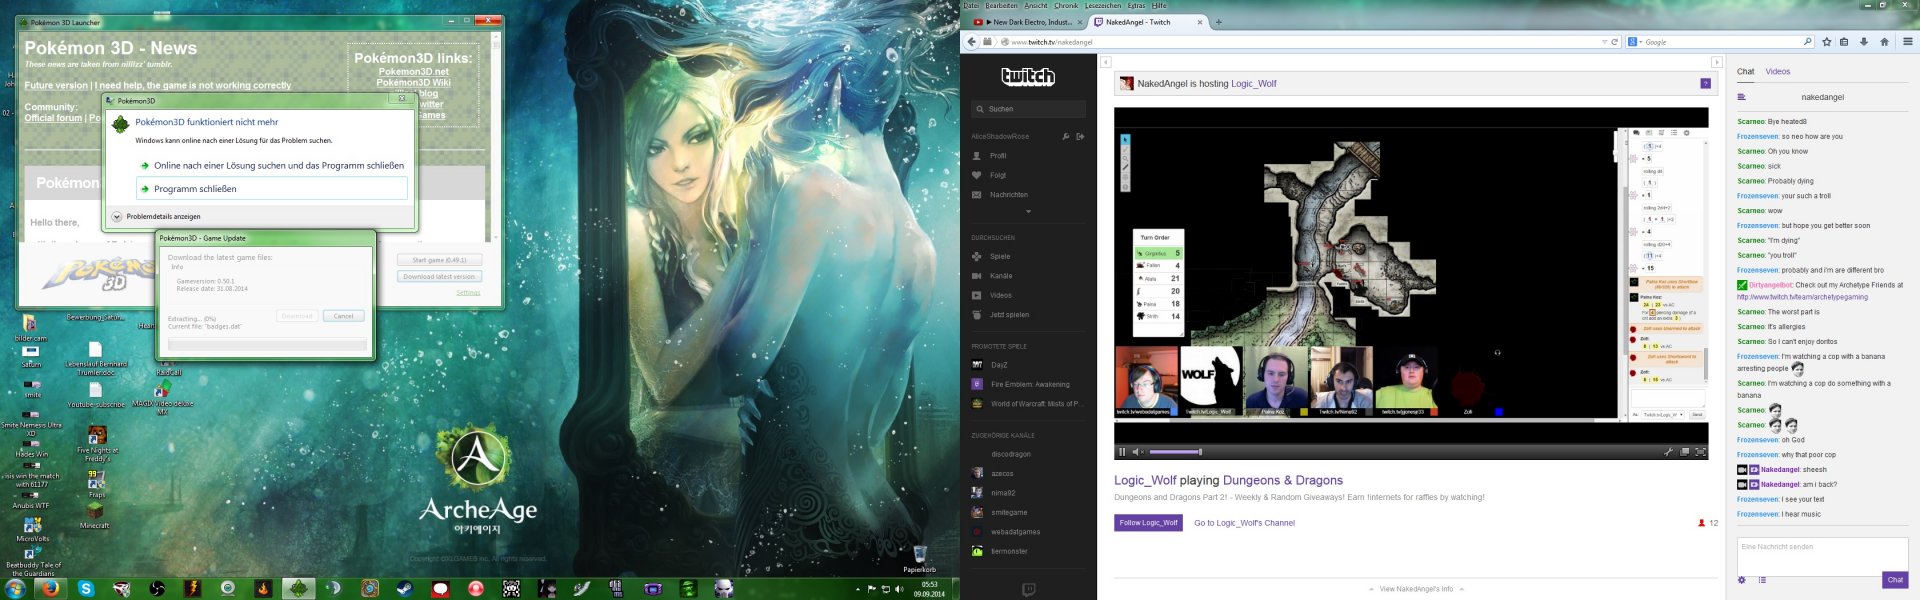Mute the Twitch player audio
This screenshot has width=1920, height=600.
1138,452
